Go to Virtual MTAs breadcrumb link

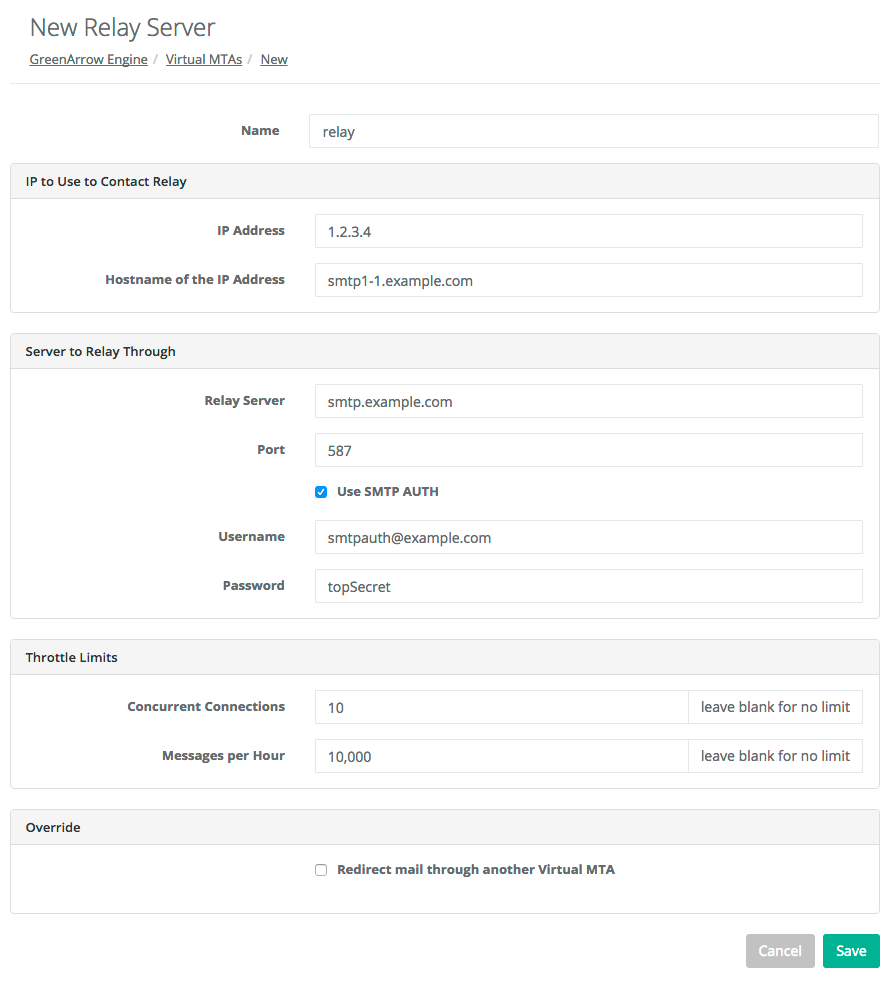click(204, 59)
